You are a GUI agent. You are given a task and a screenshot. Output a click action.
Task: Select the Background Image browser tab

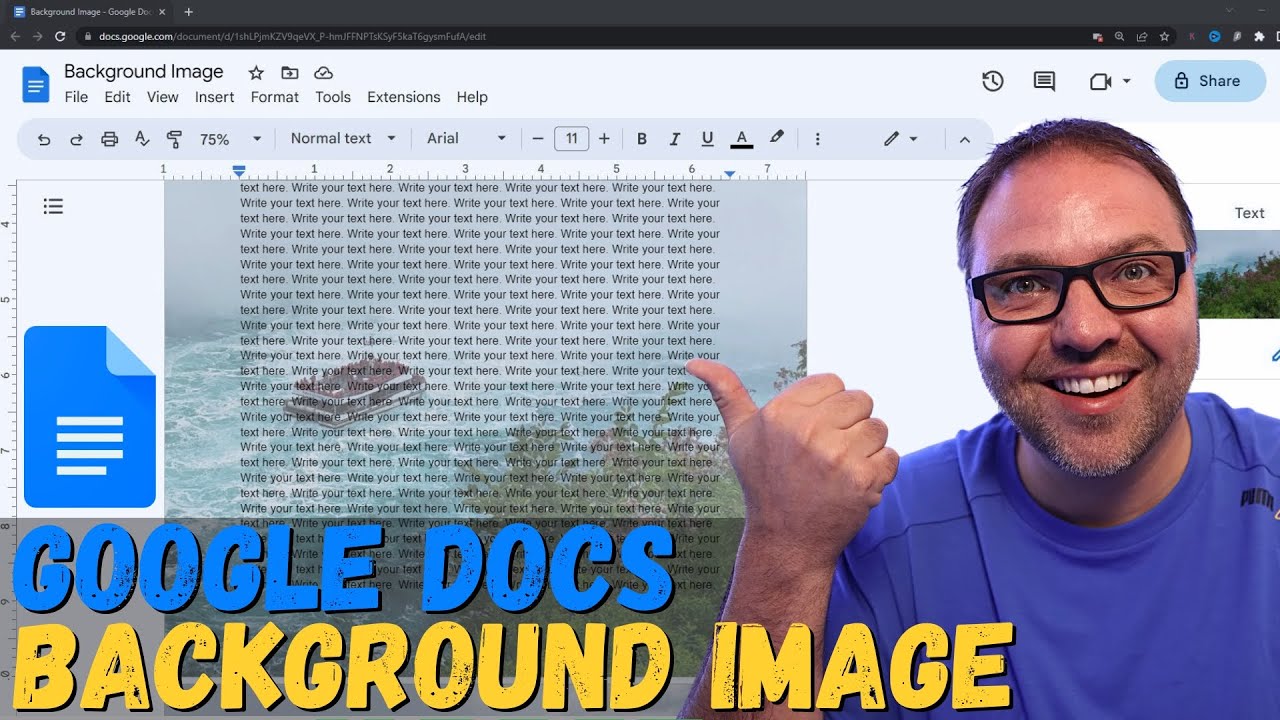click(x=90, y=12)
